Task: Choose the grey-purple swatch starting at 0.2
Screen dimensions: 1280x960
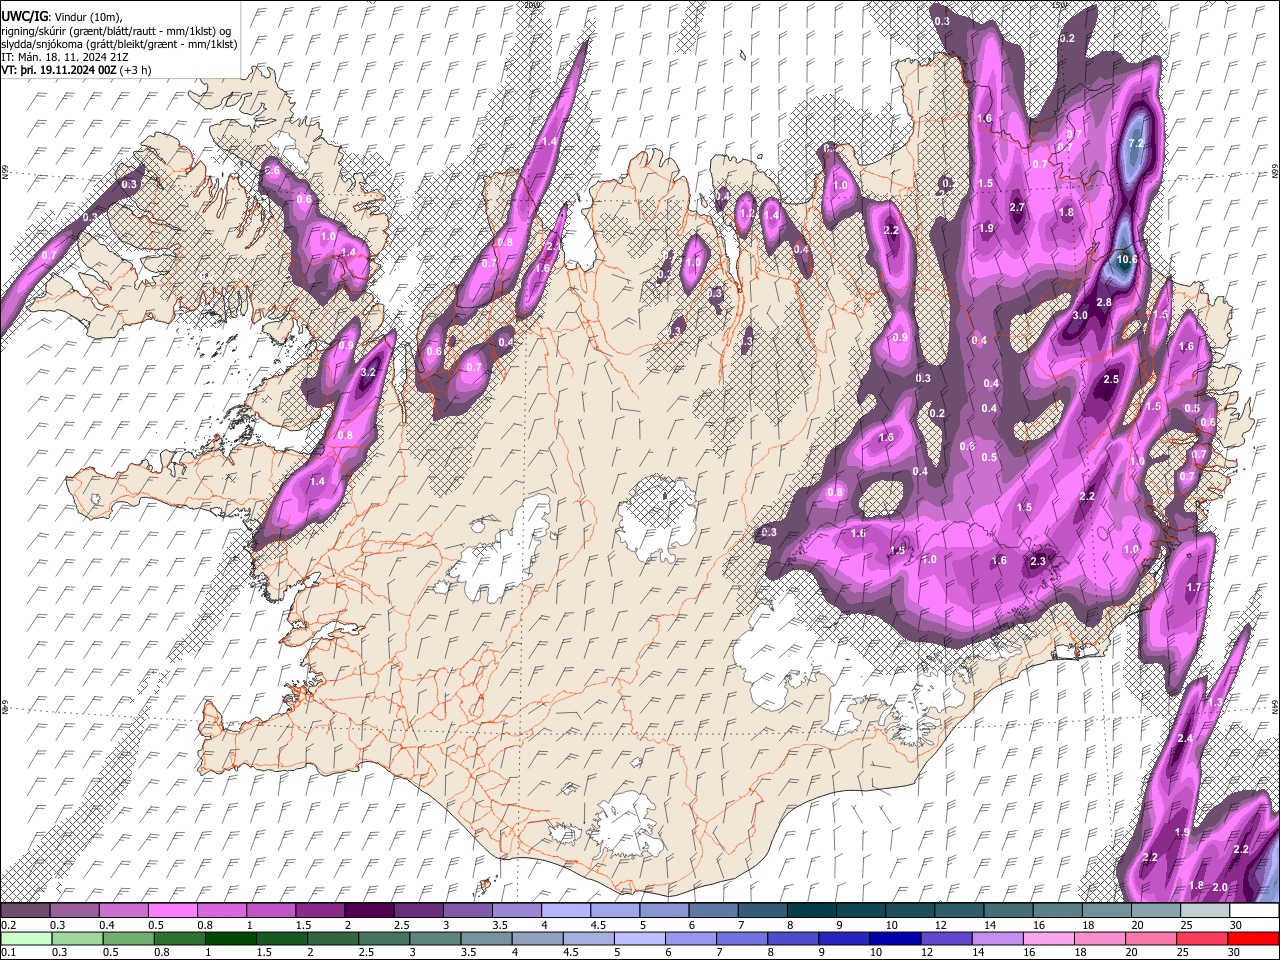Action: [25, 910]
